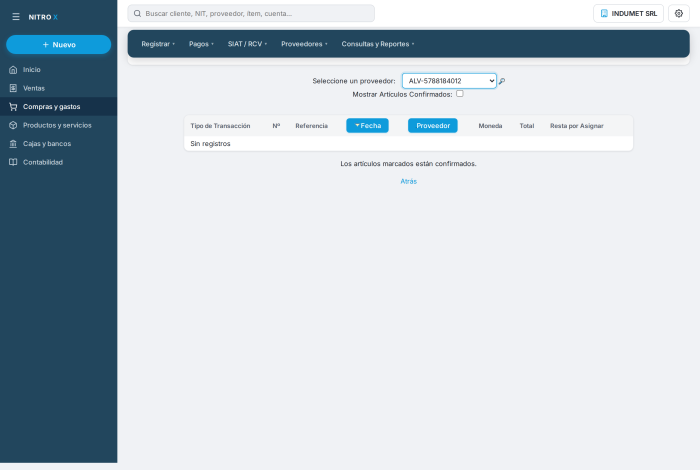Click the Referencia column header

pyautogui.click(x=312, y=126)
